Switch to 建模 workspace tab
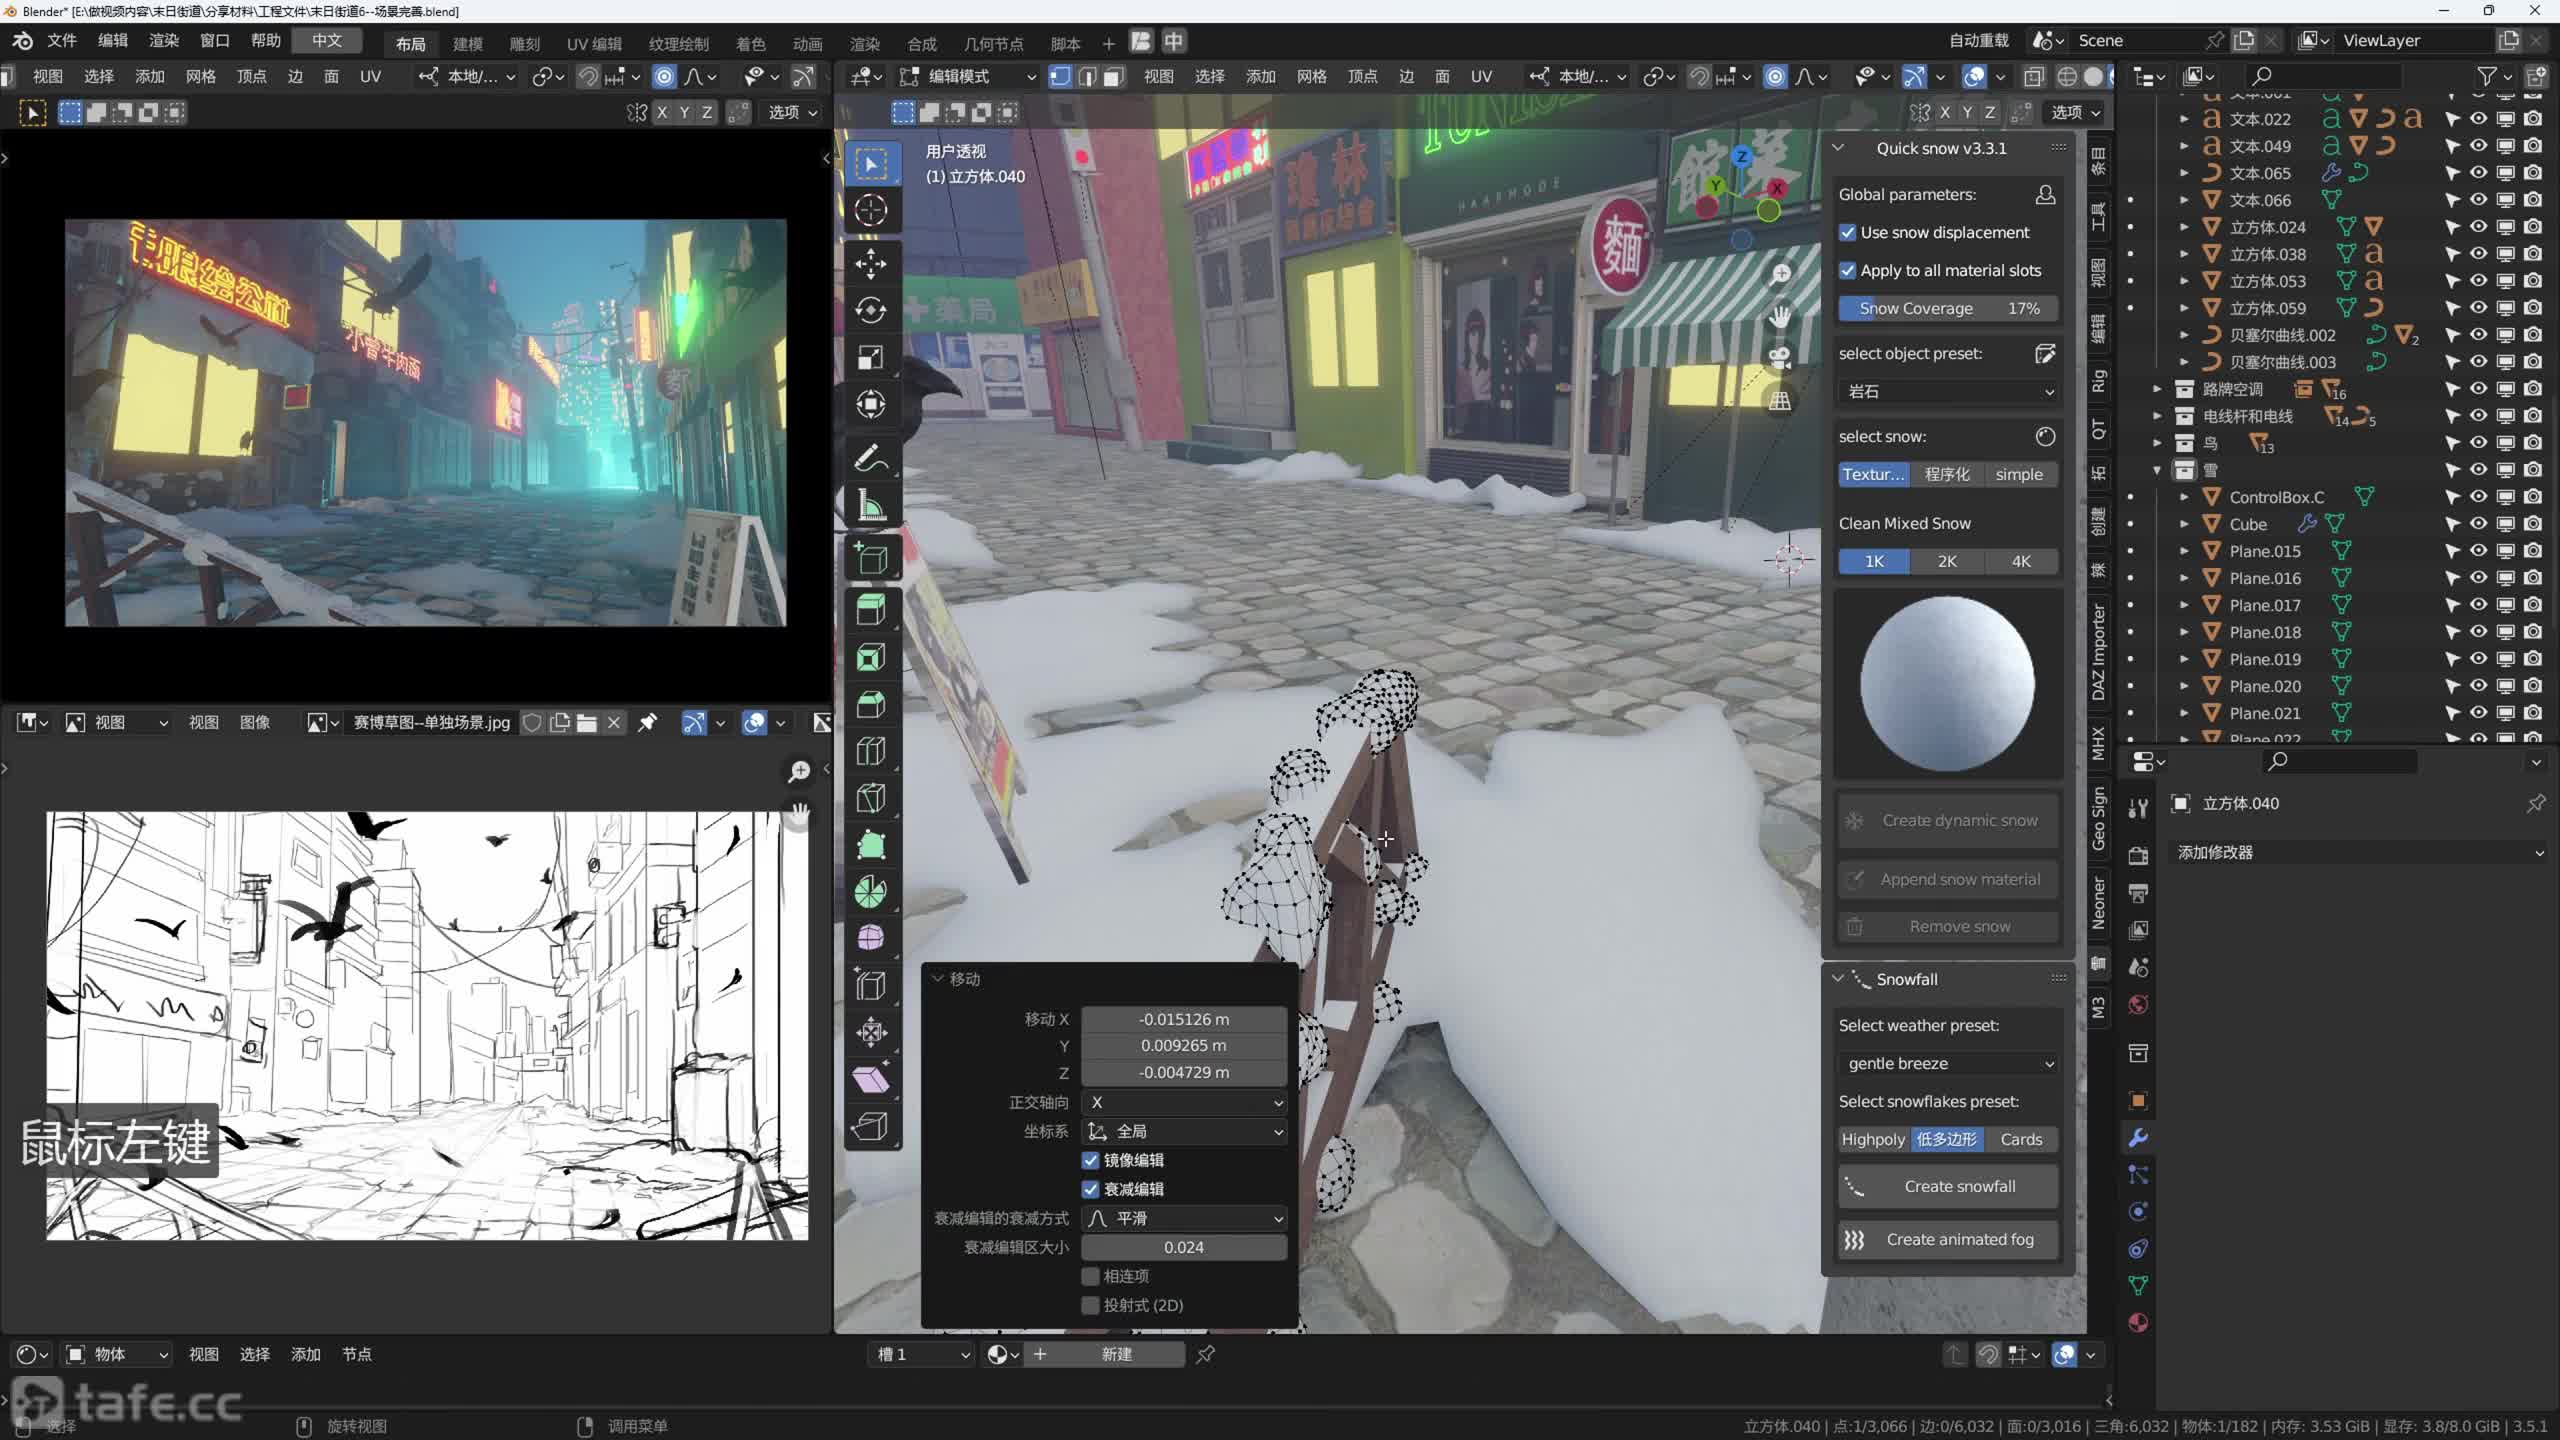 (x=467, y=43)
